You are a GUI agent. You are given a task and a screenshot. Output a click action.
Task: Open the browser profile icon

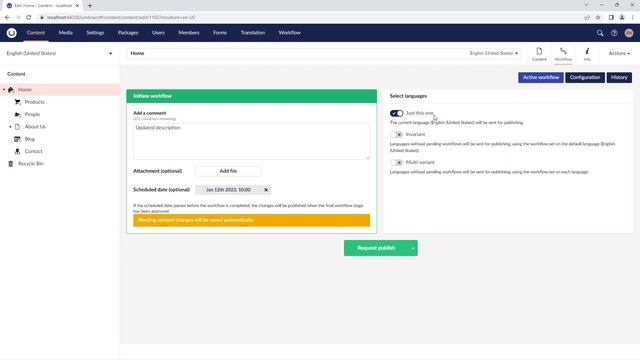click(622, 18)
